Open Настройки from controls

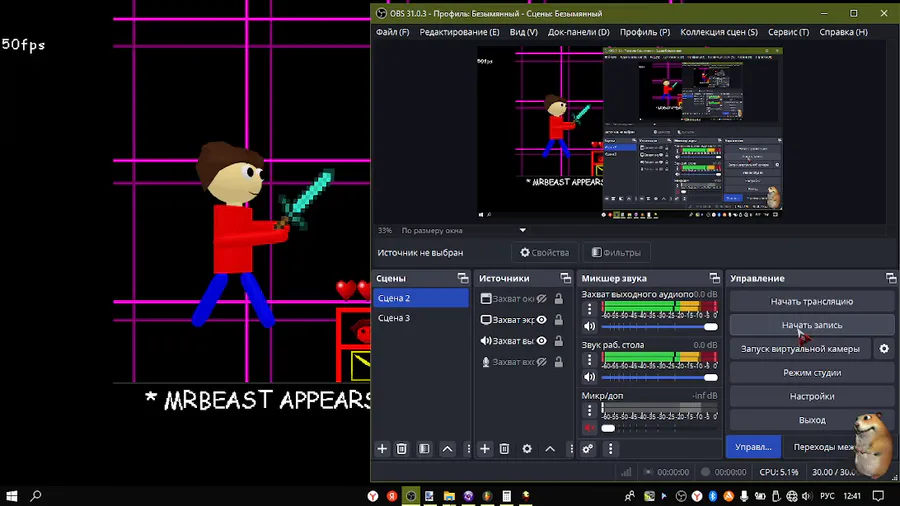(x=812, y=396)
